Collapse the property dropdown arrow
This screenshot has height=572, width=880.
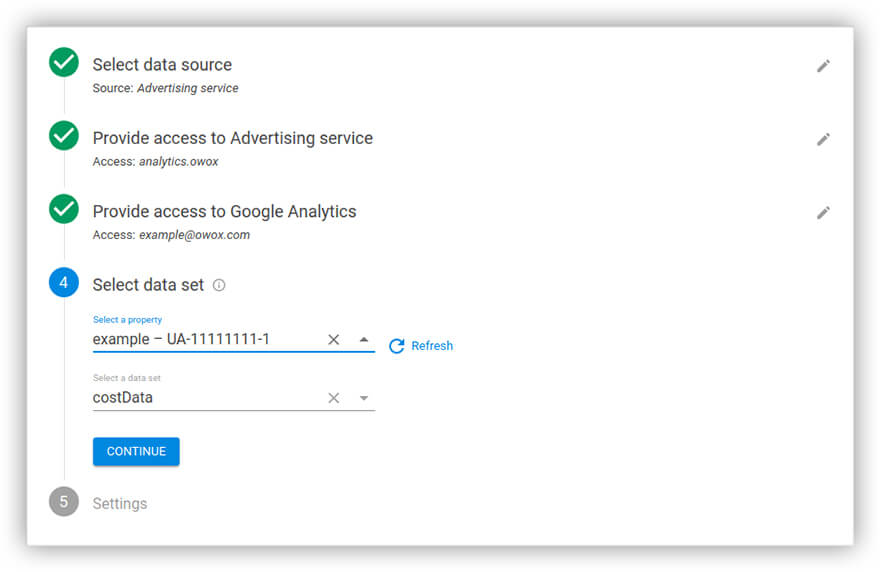364,340
